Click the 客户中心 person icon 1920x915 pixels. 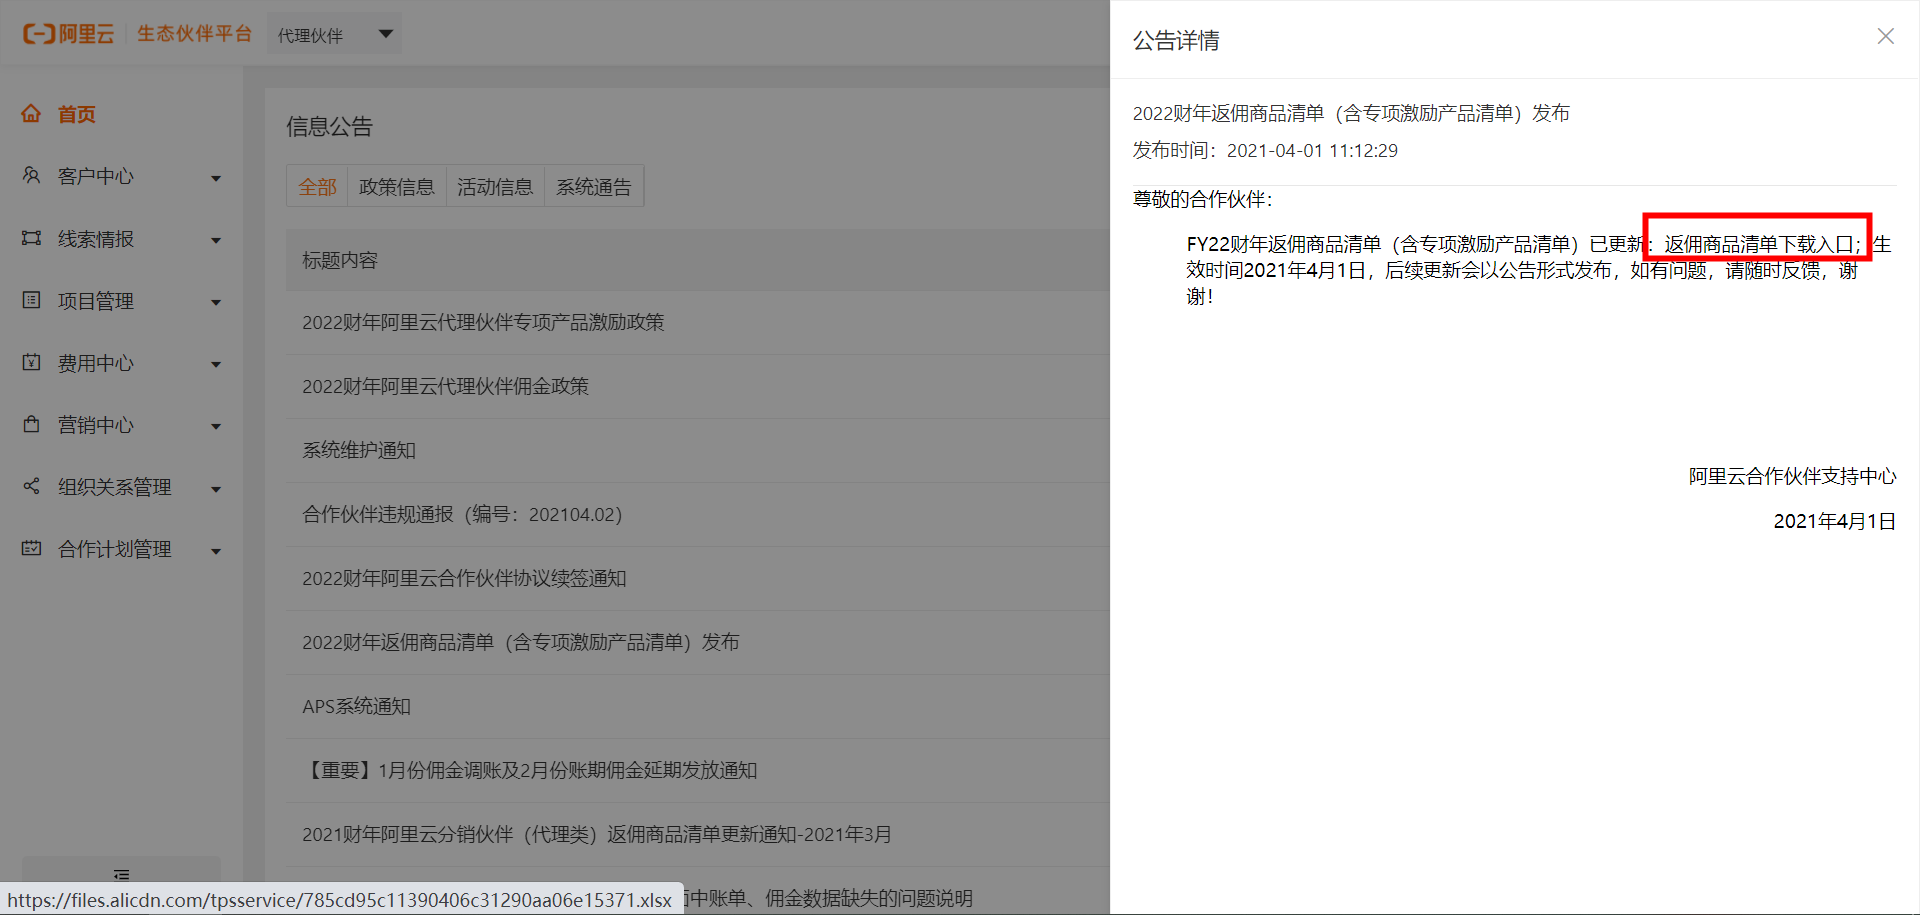pos(32,175)
